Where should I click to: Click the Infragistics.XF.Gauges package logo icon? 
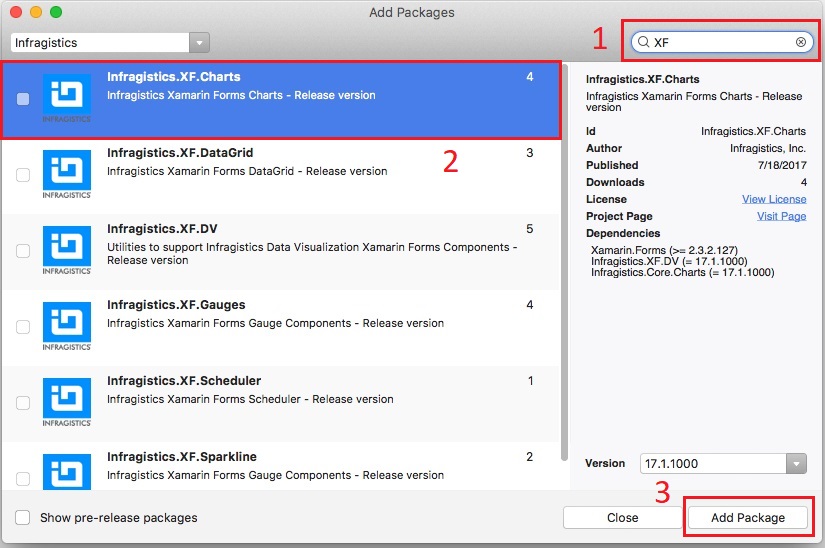66,326
